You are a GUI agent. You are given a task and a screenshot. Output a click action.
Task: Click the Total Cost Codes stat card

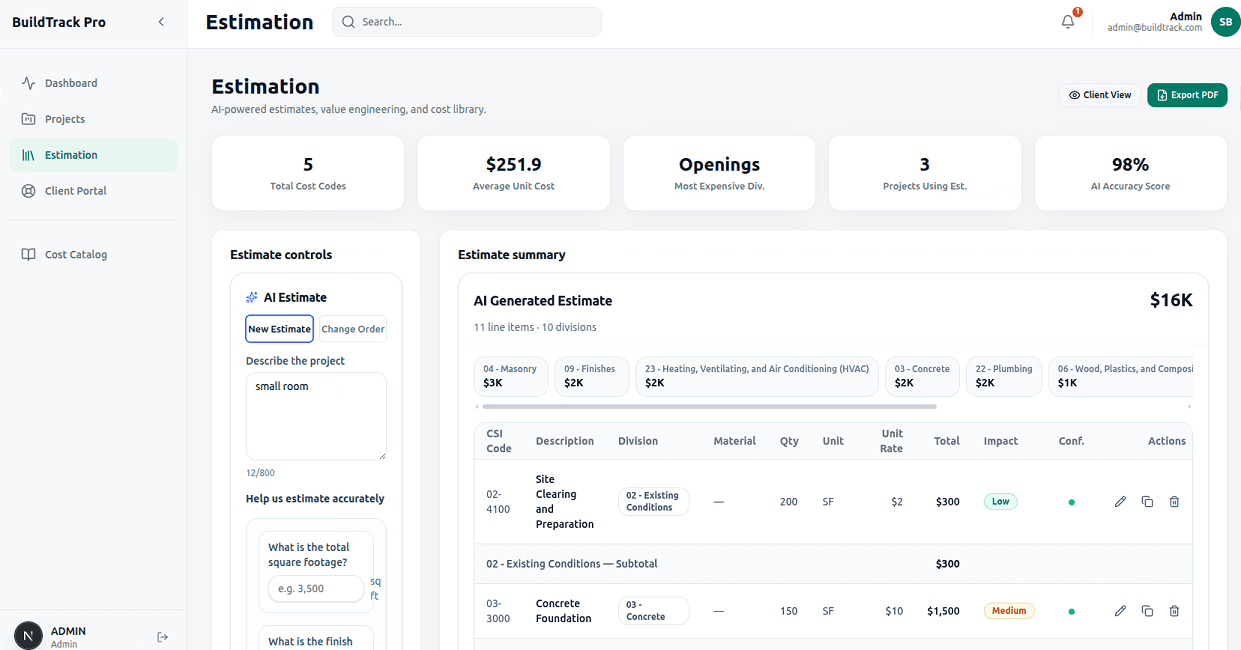coord(308,173)
